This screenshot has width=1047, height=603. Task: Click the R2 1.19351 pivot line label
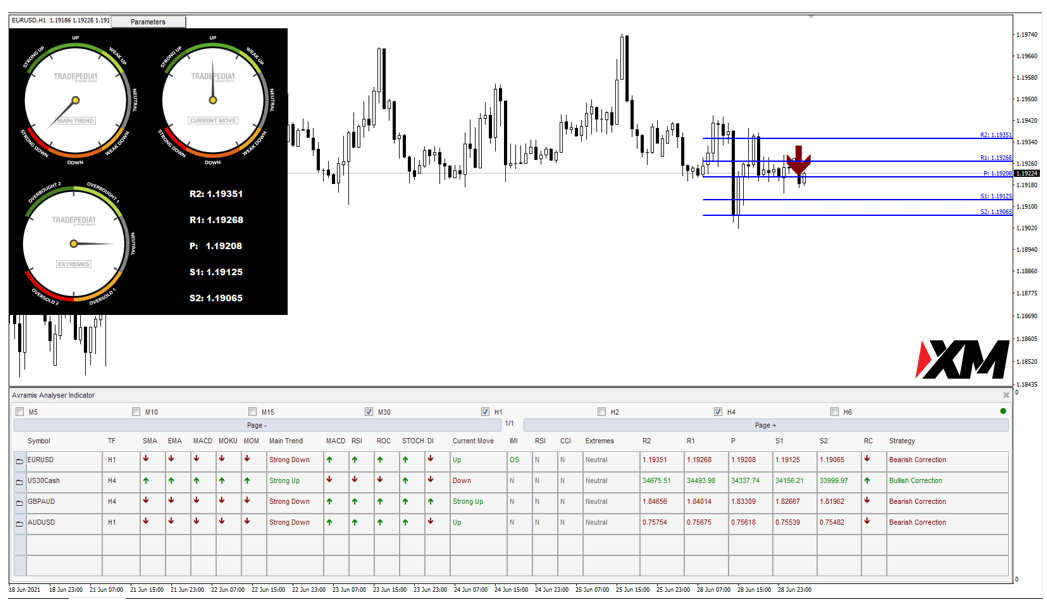996,135
